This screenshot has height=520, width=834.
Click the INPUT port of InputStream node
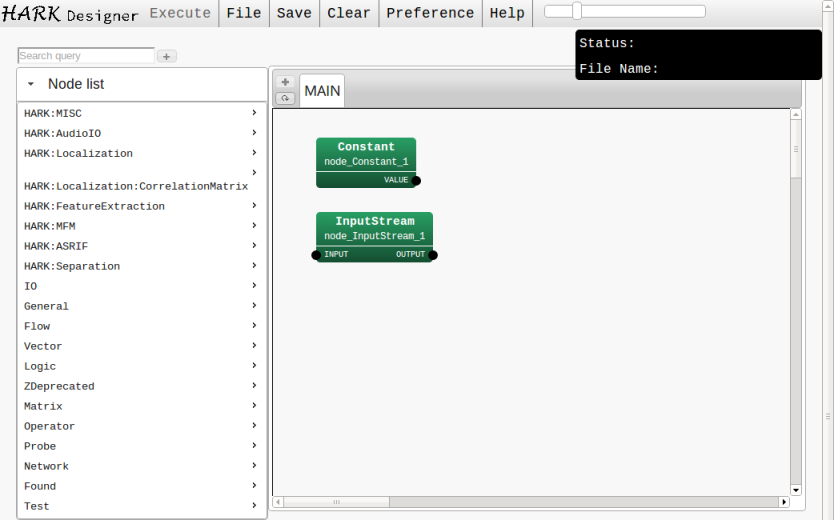pos(317,255)
